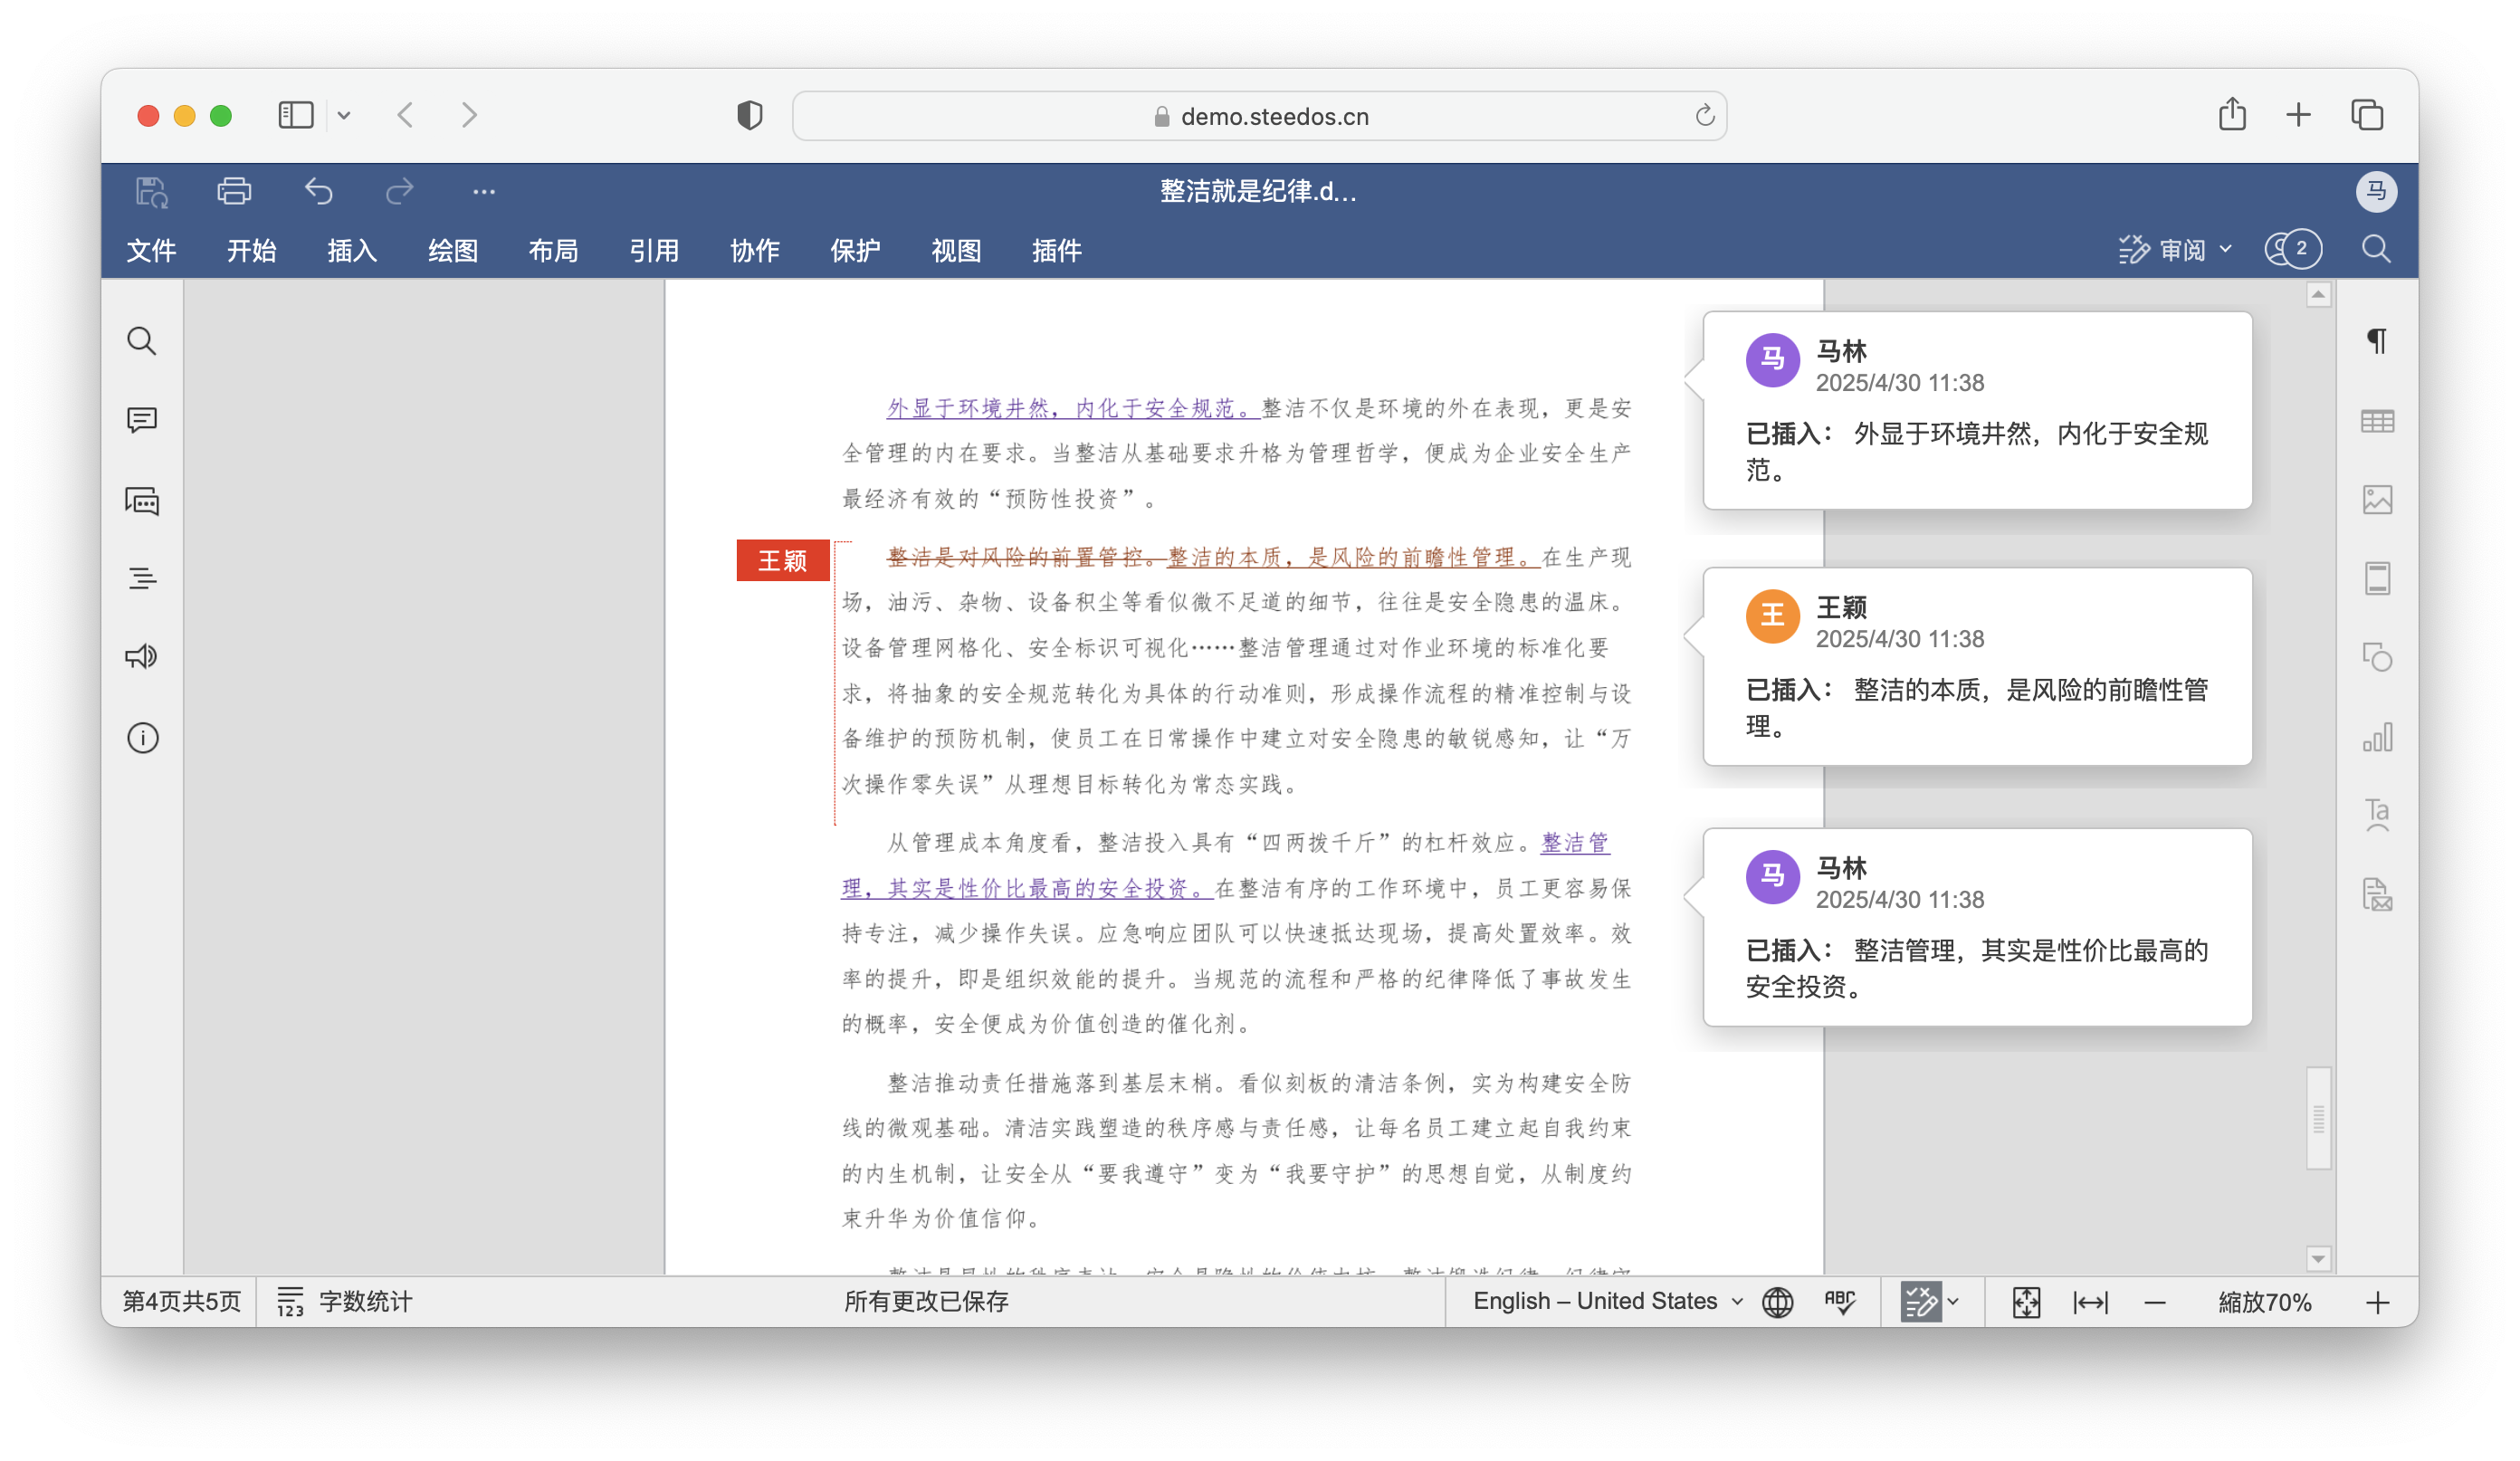Open the English – United States language dropdown
The width and height of the screenshot is (2520, 1461).
click(1607, 1300)
